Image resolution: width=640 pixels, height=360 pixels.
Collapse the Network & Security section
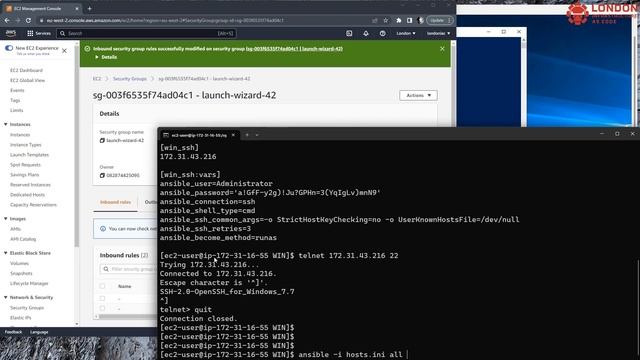6,298
